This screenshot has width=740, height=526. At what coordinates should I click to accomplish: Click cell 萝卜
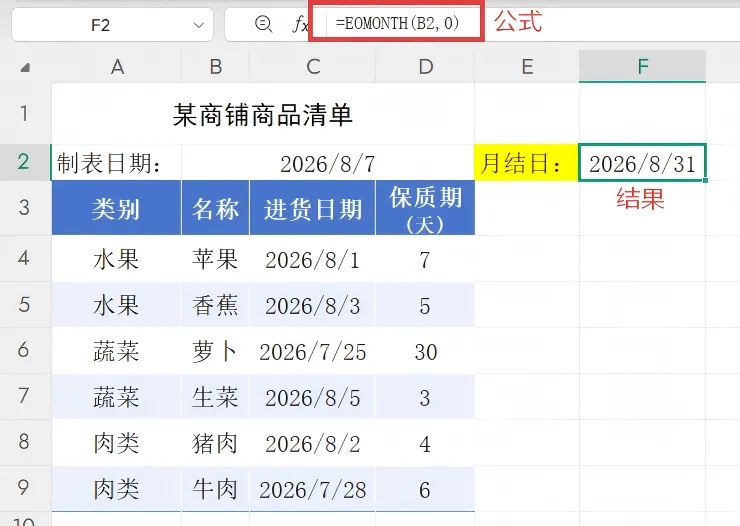[x=216, y=351]
